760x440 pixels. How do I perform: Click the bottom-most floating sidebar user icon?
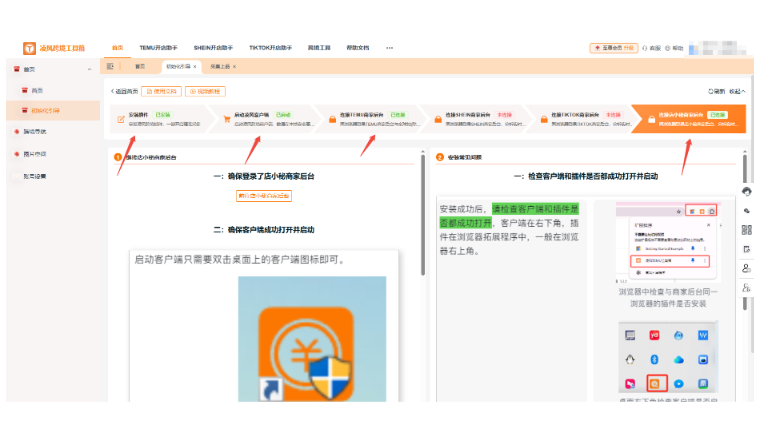point(746,288)
